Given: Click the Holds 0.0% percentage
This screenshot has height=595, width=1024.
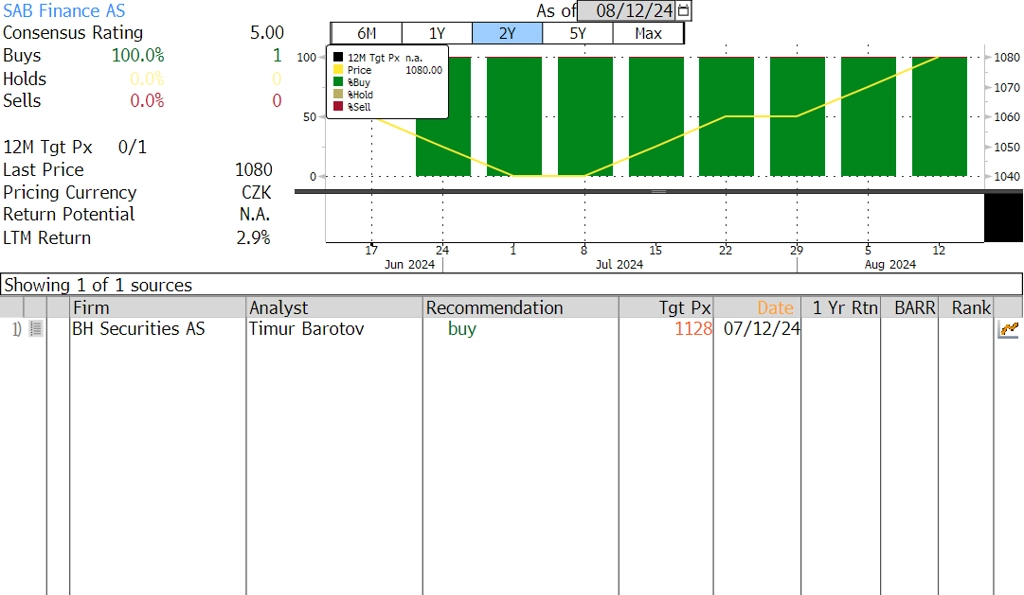Looking at the screenshot, I should click(x=147, y=79).
